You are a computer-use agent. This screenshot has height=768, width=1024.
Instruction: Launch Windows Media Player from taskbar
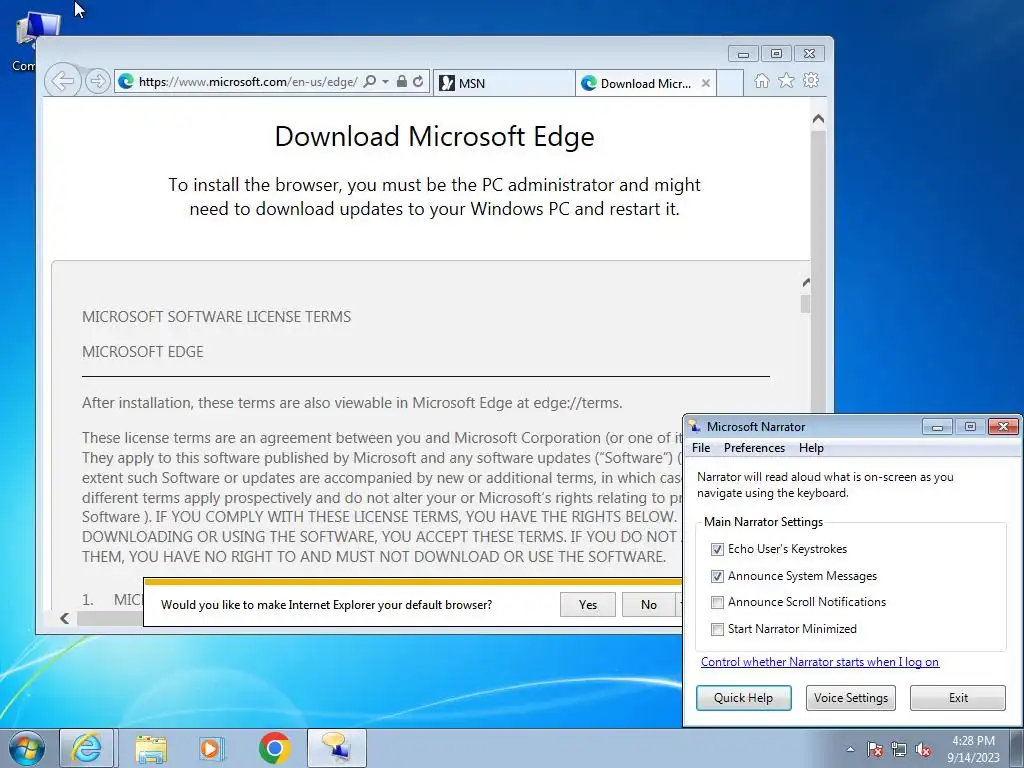[212, 748]
